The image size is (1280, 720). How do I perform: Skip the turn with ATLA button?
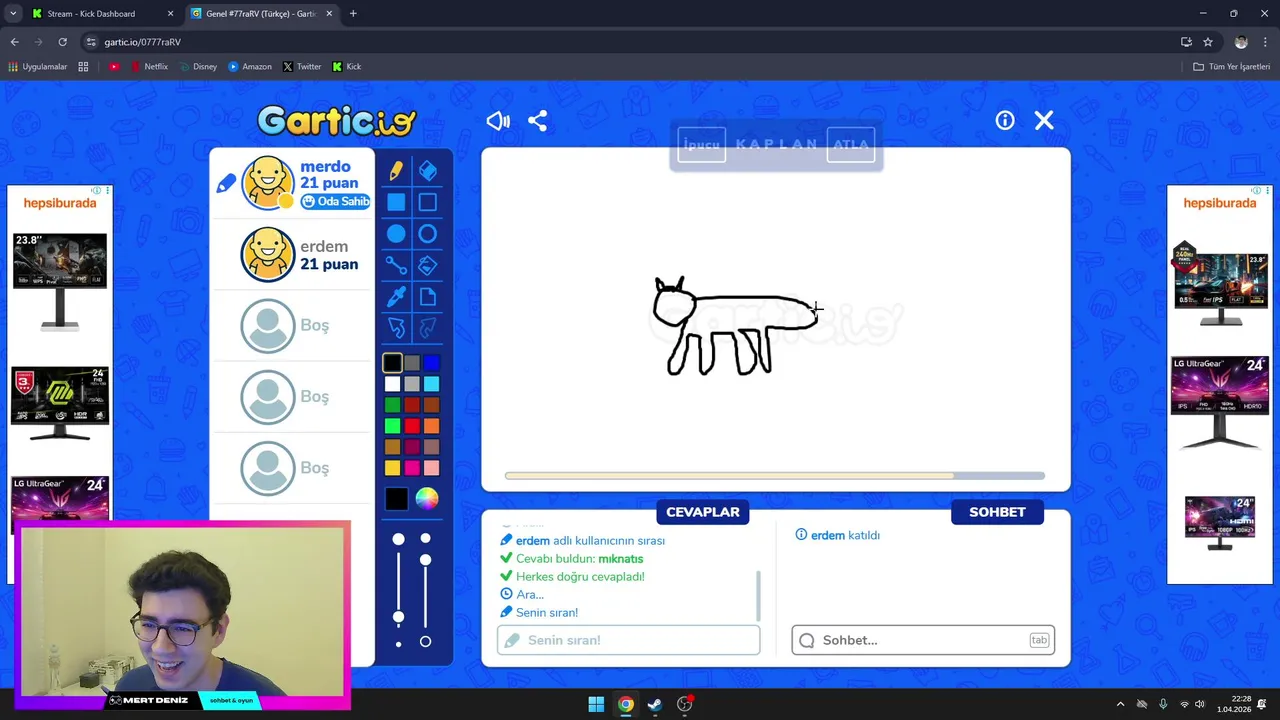(851, 145)
